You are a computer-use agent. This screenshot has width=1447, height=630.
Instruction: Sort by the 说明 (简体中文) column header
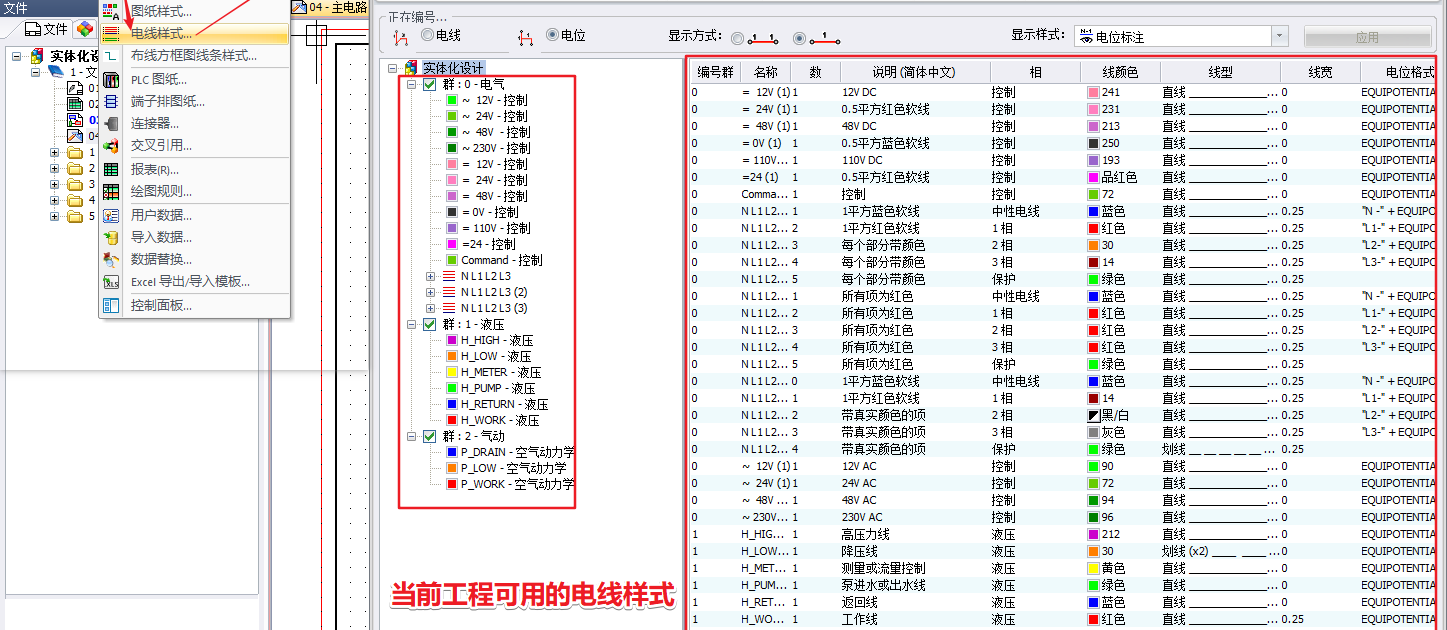[914, 72]
